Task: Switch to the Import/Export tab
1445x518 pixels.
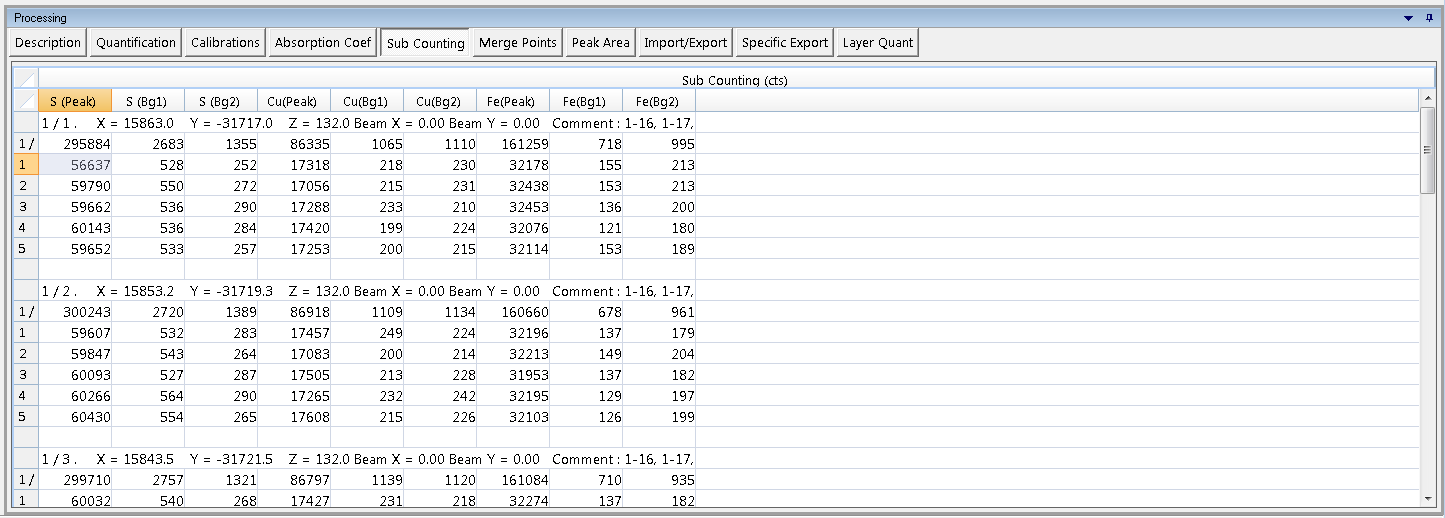Action: 685,43
